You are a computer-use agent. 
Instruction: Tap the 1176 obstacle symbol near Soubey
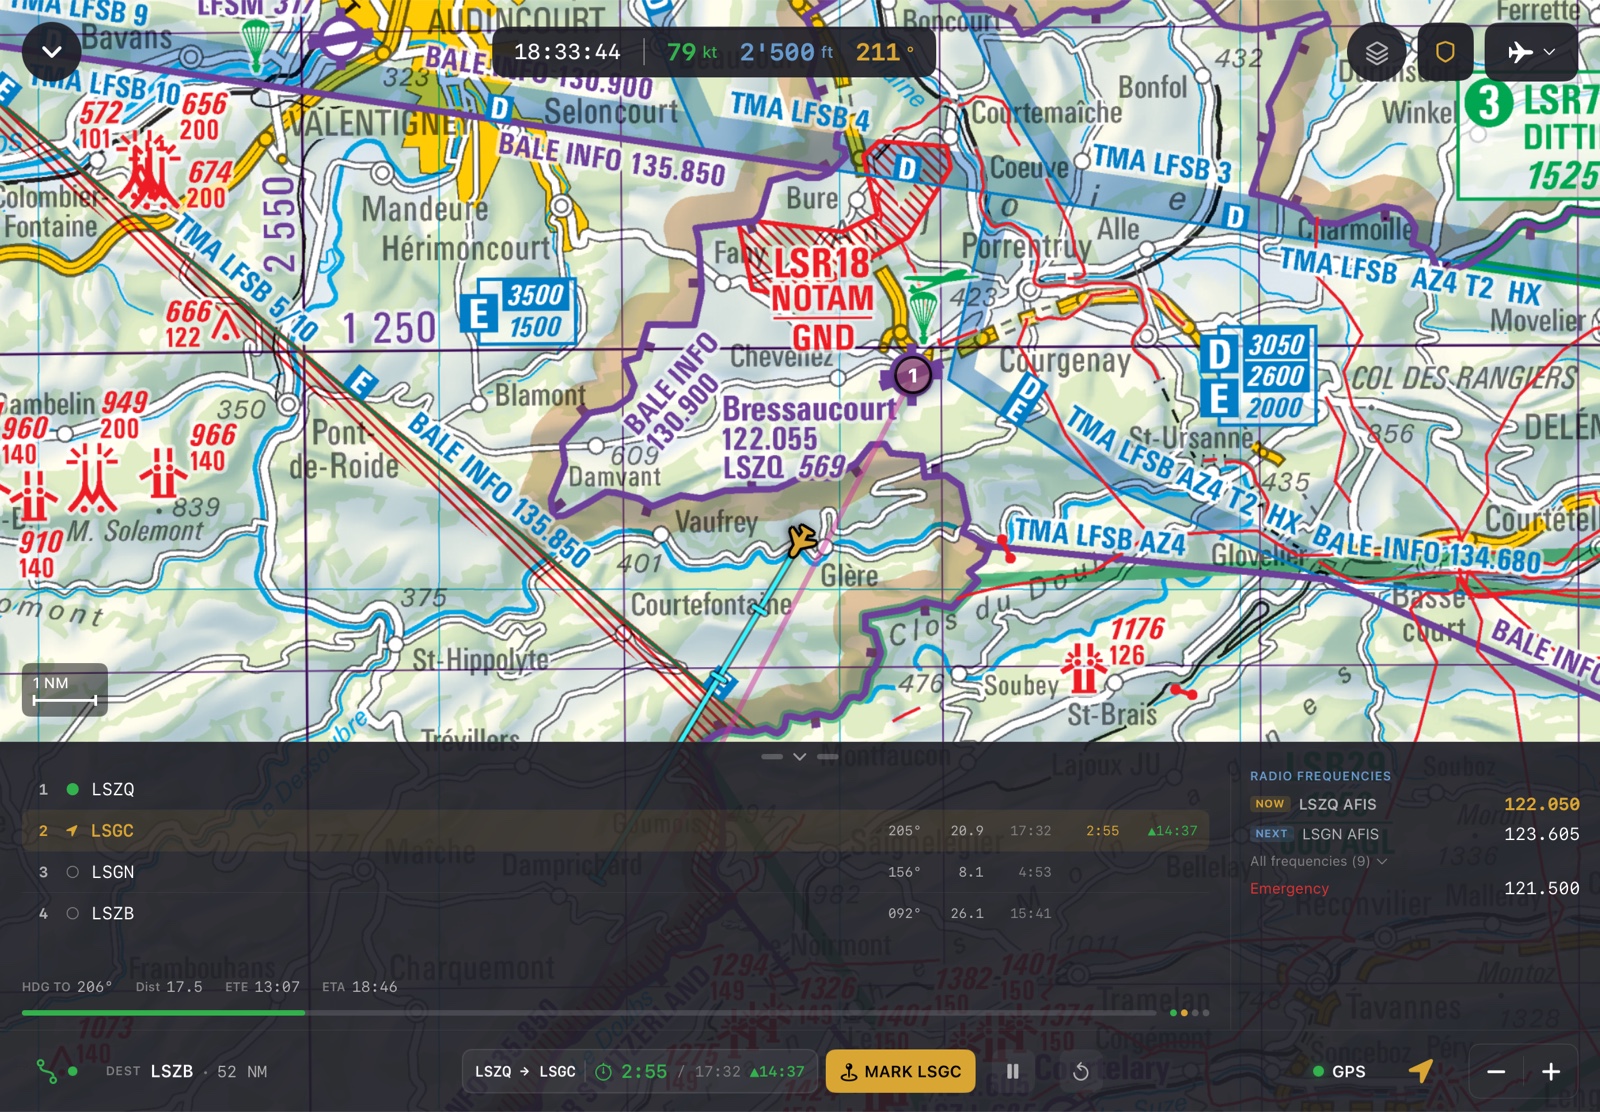[1083, 668]
